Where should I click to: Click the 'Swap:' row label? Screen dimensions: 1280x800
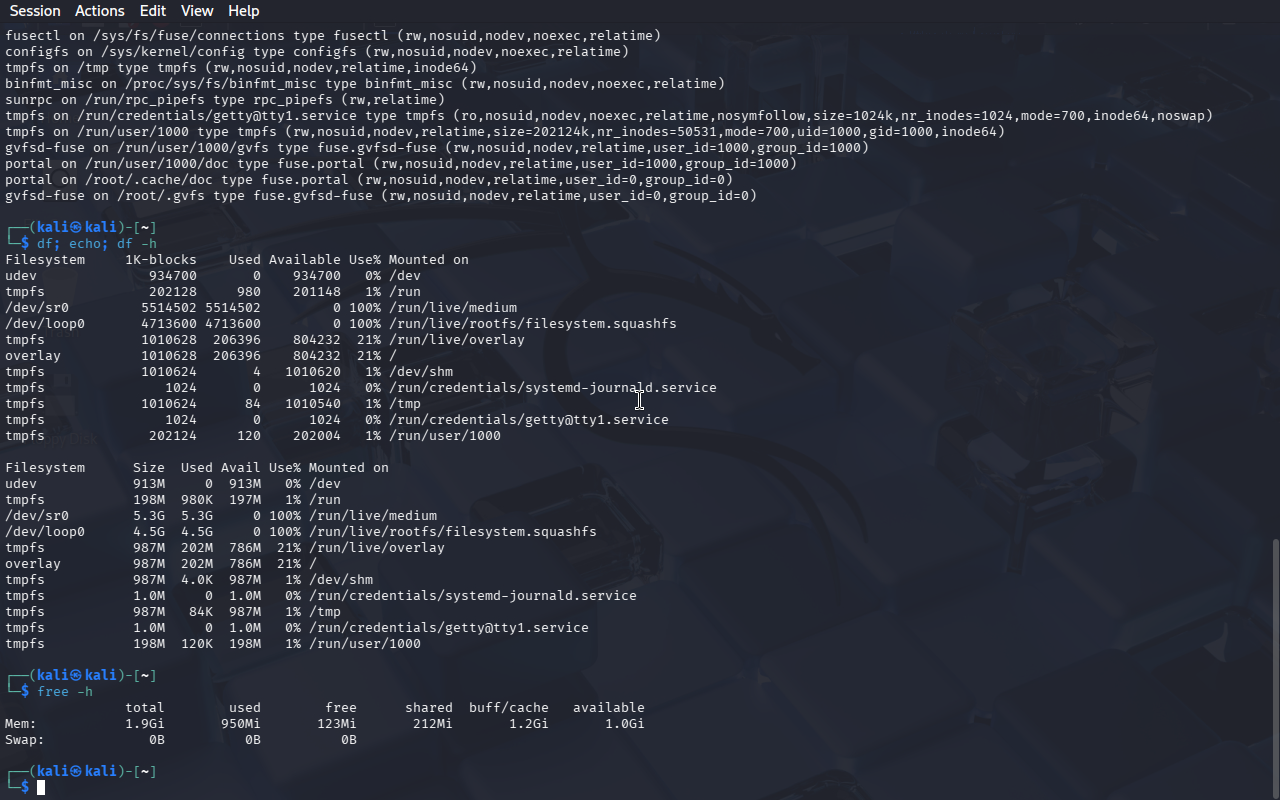pyautogui.click(x=25, y=740)
